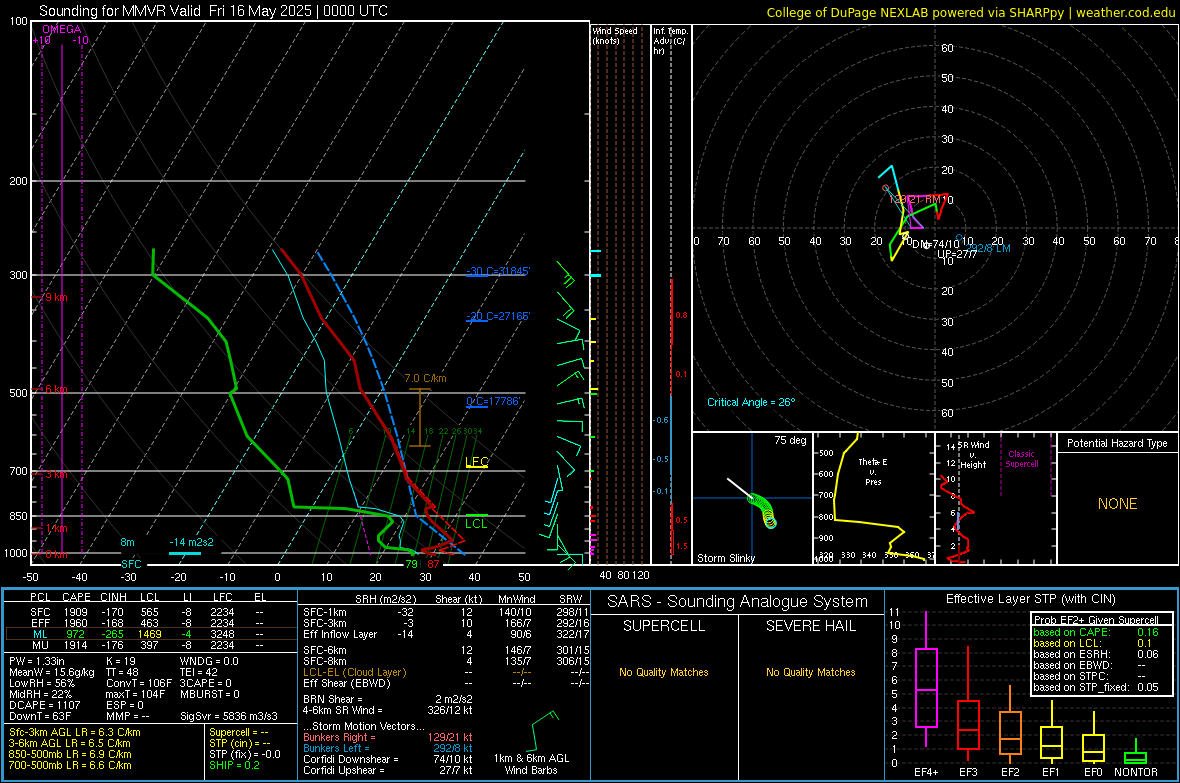This screenshot has width=1180, height=783.
Task: Click the red 'Bunkers Right = 129/21 kt'
Action: [388, 737]
